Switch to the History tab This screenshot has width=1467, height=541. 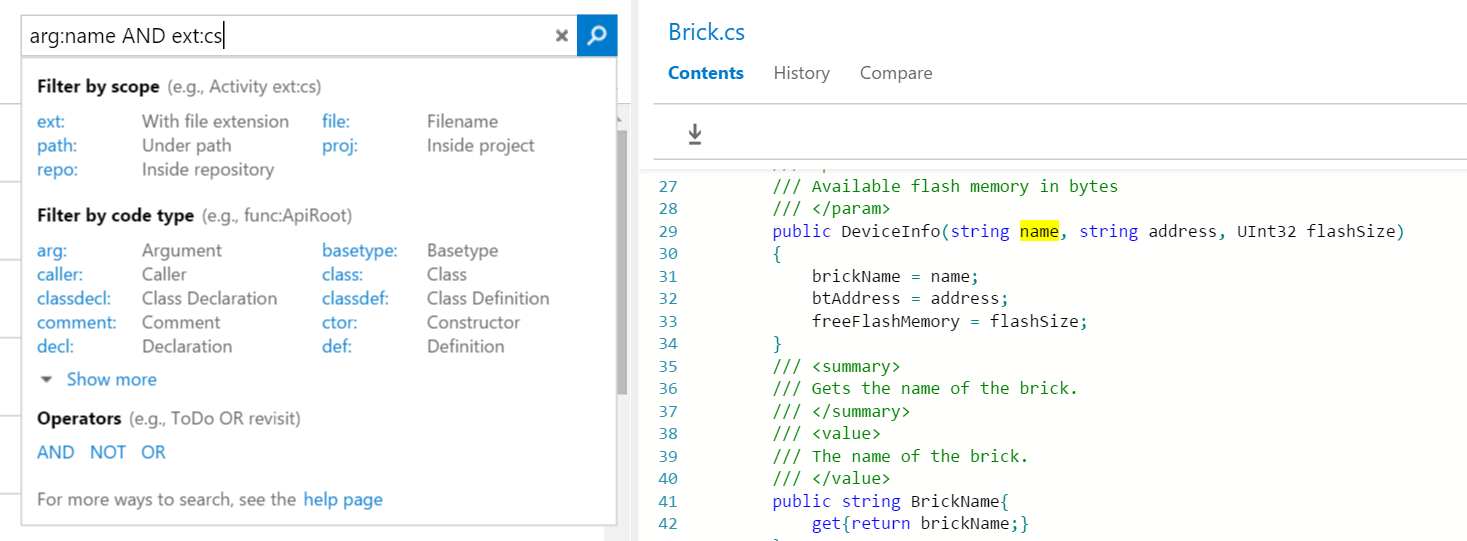click(x=801, y=73)
